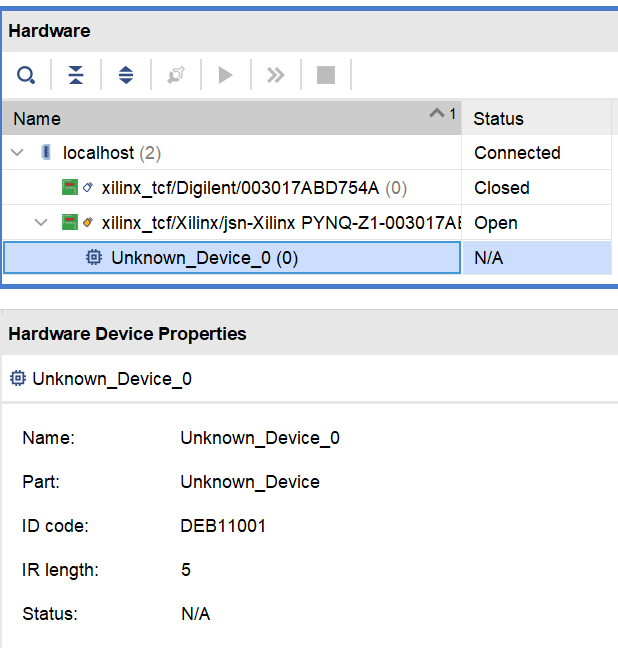Viewport: 618px width, 648px height.
Task: Click the sort ascending arrow in Name header
Action: pyautogui.click(x=437, y=113)
